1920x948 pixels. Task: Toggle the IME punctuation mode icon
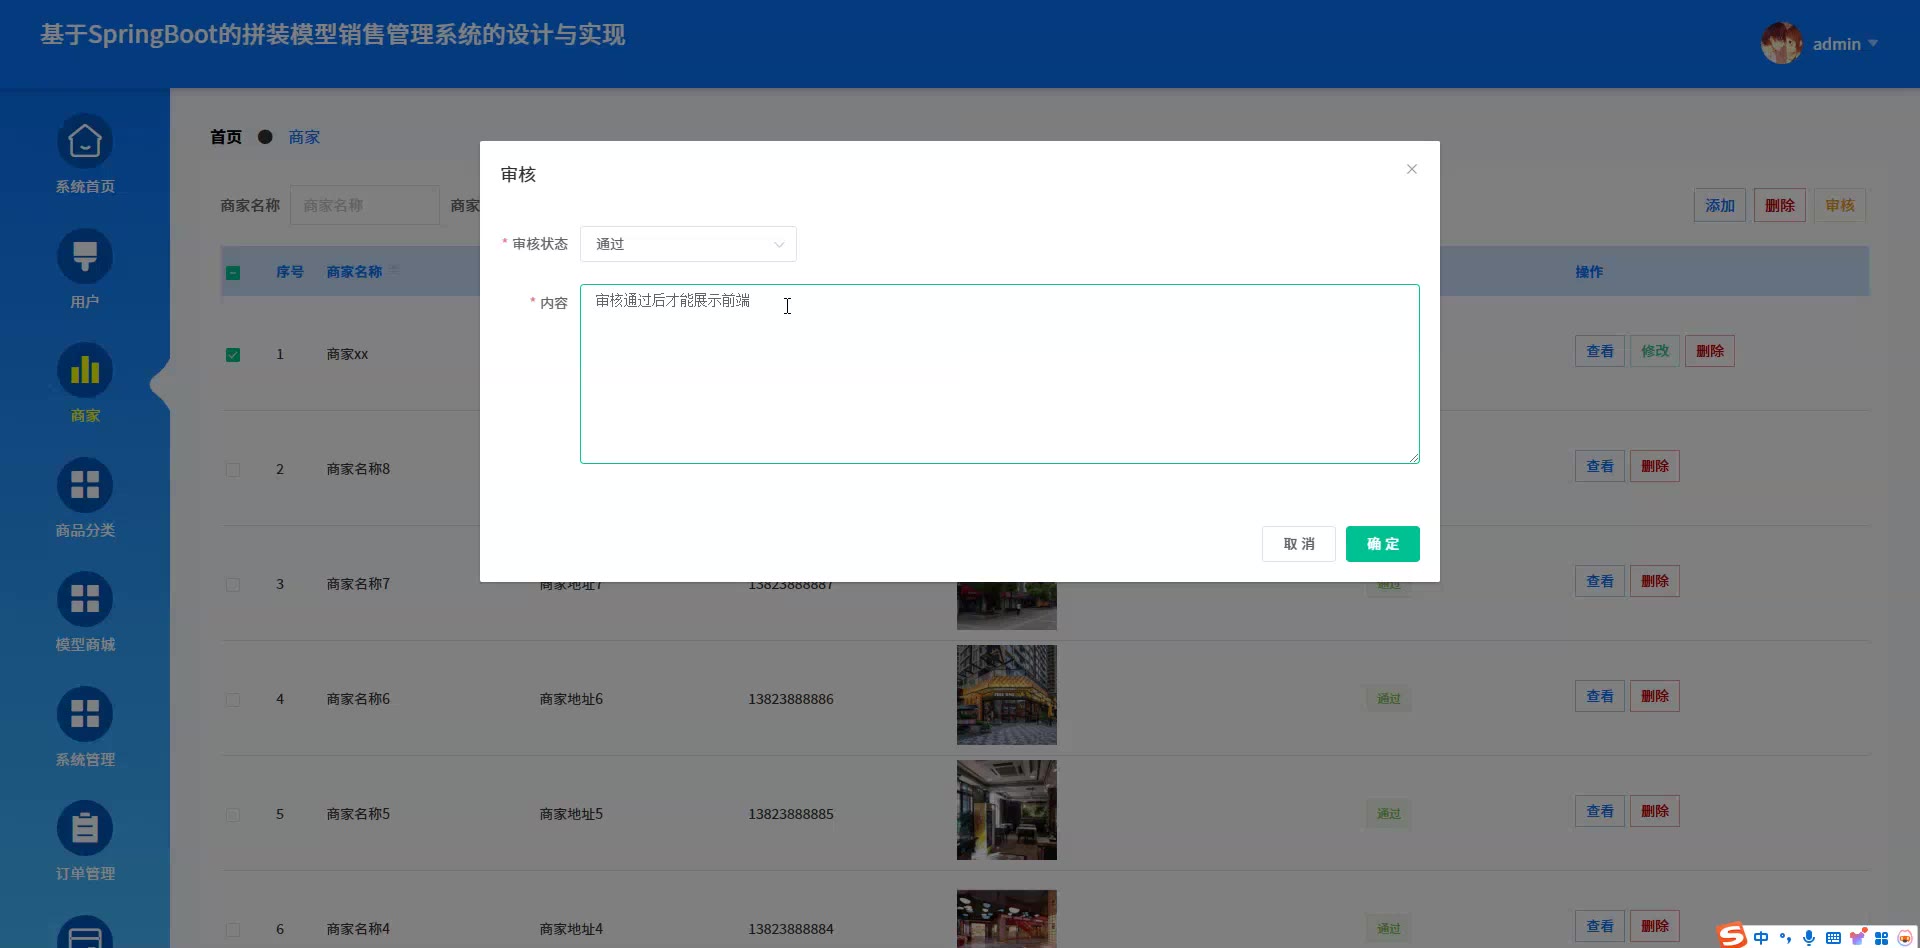pos(1785,937)
